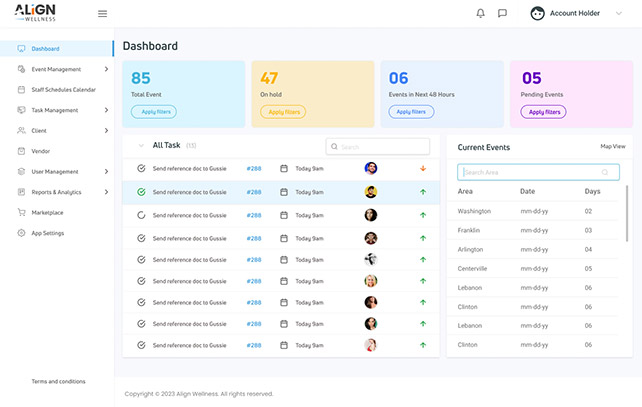Click the Vendor sidebar icon
The image size is (642, 407).
pos(21,151)
